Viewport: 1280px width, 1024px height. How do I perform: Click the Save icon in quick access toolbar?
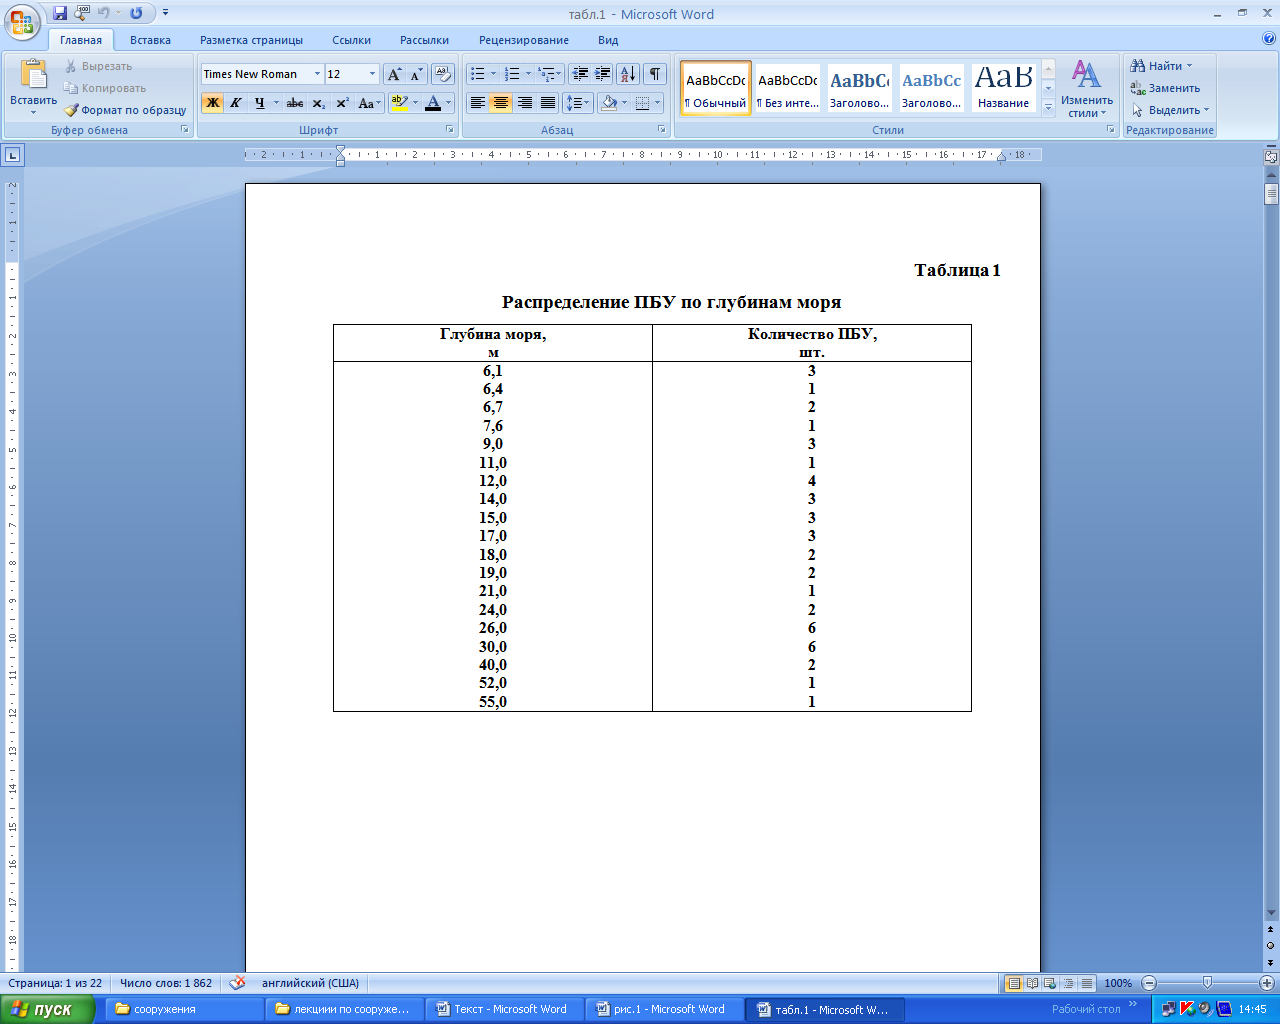pos(60,14)
